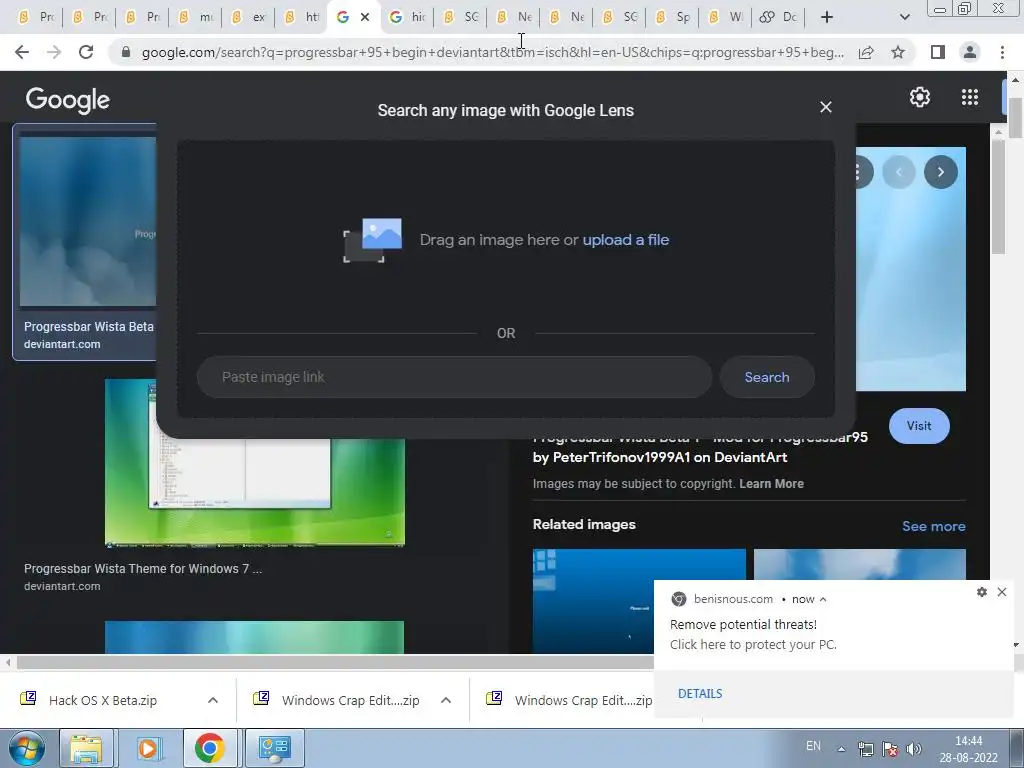Go back using the browser back arrow
The height and width of the screenshot is (768, 1024).
[22, 52]
